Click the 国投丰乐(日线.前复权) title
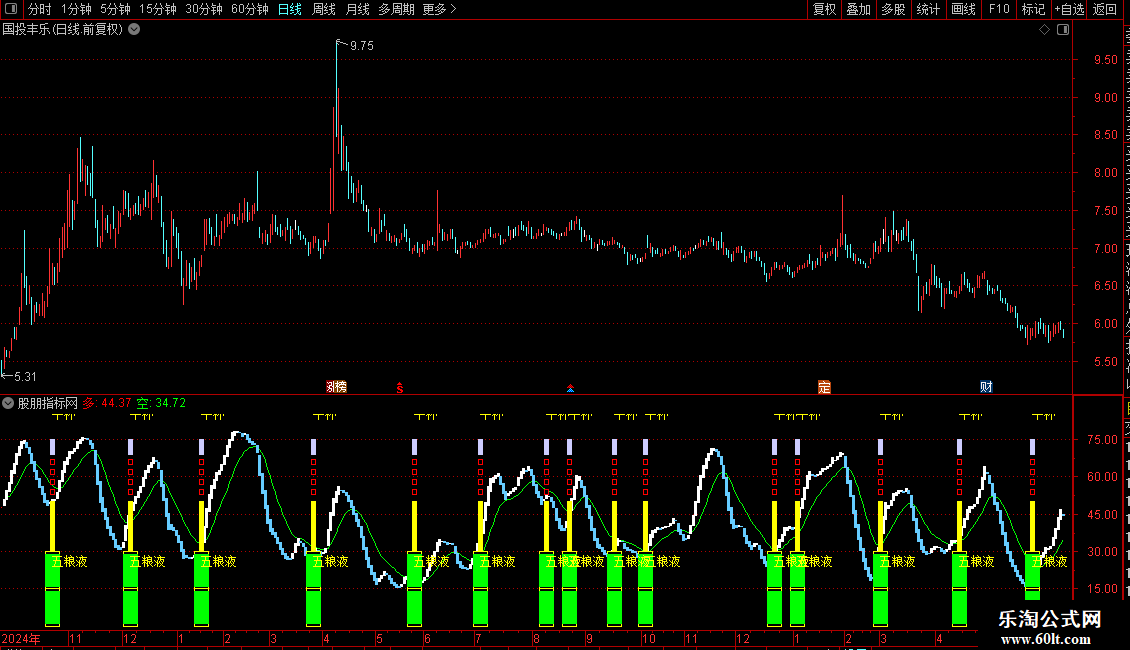Viewport: 1130px width, 650px height. click(x=63, y=30)
